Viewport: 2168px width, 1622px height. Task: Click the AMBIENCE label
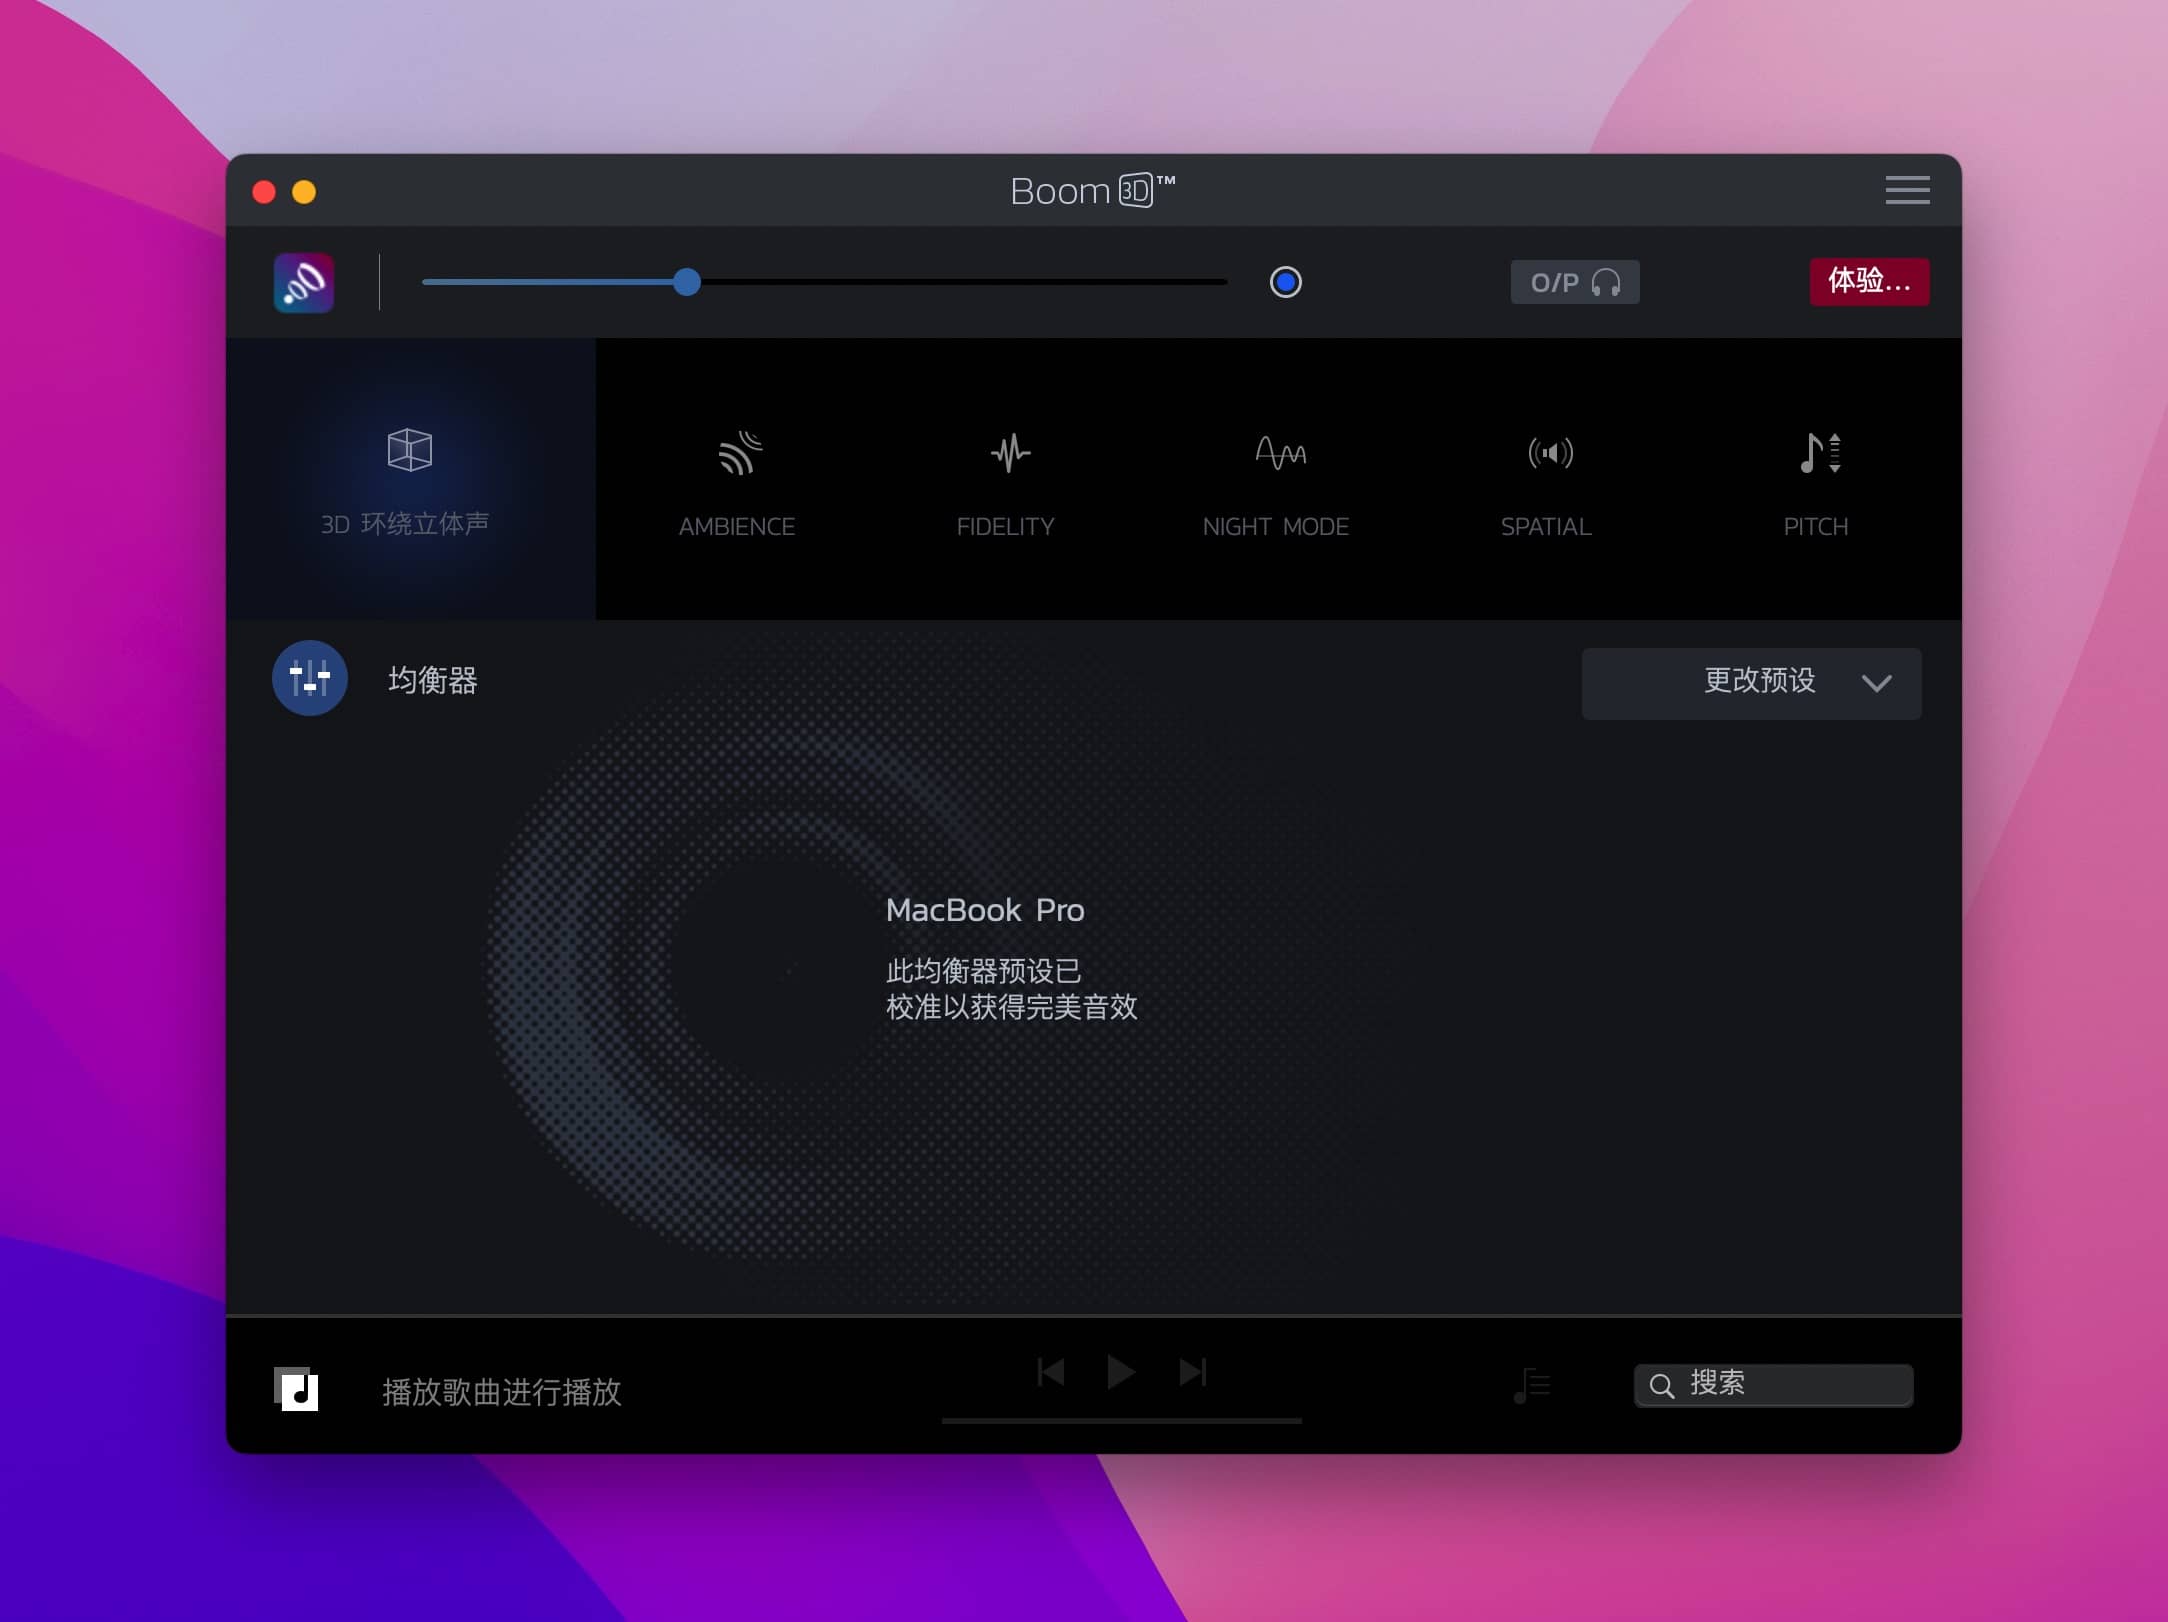(x=737, y=527)
